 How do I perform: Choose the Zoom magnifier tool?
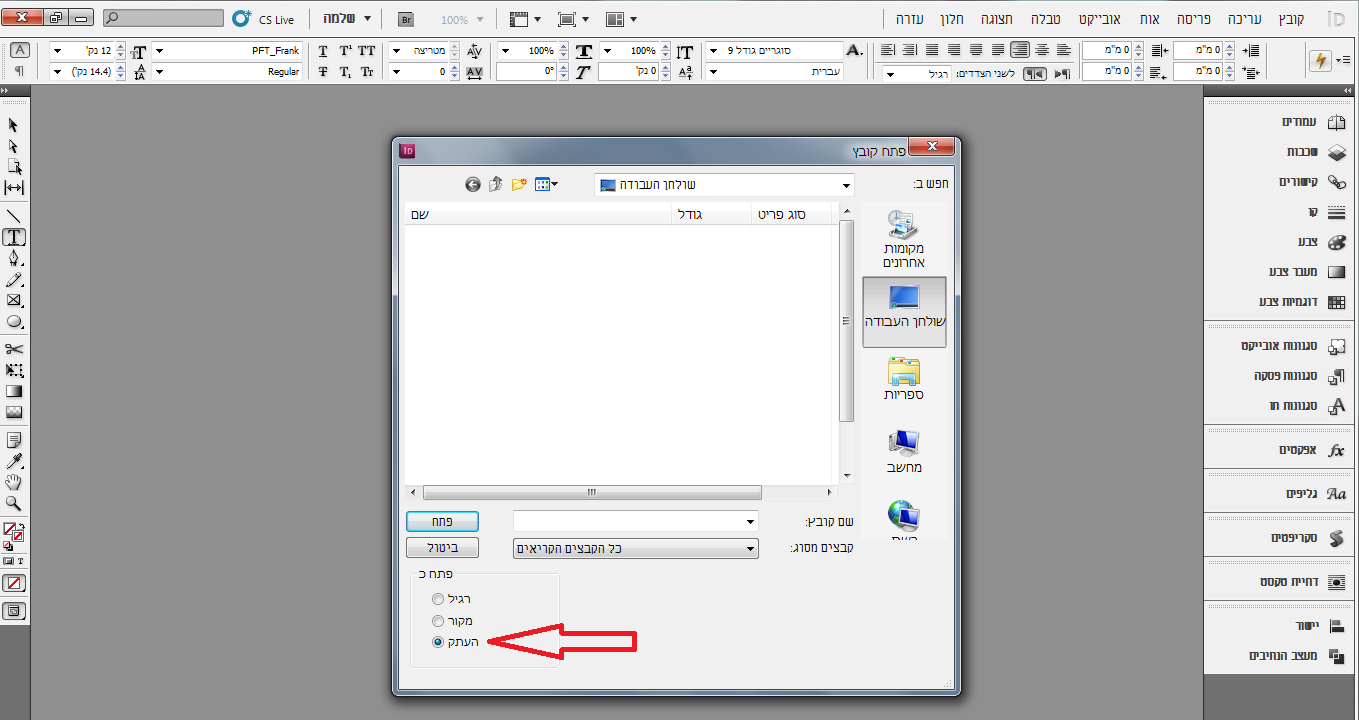click(x=14, y=503)
